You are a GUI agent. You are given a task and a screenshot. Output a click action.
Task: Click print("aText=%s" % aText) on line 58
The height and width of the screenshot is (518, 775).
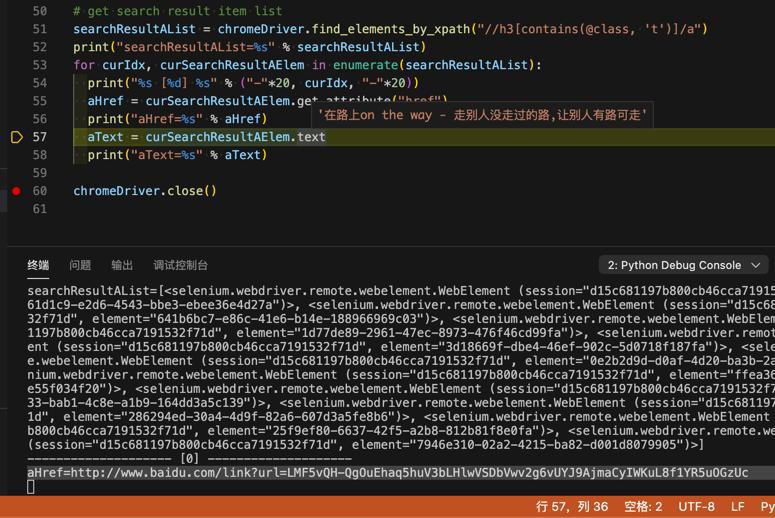point(177,155)
